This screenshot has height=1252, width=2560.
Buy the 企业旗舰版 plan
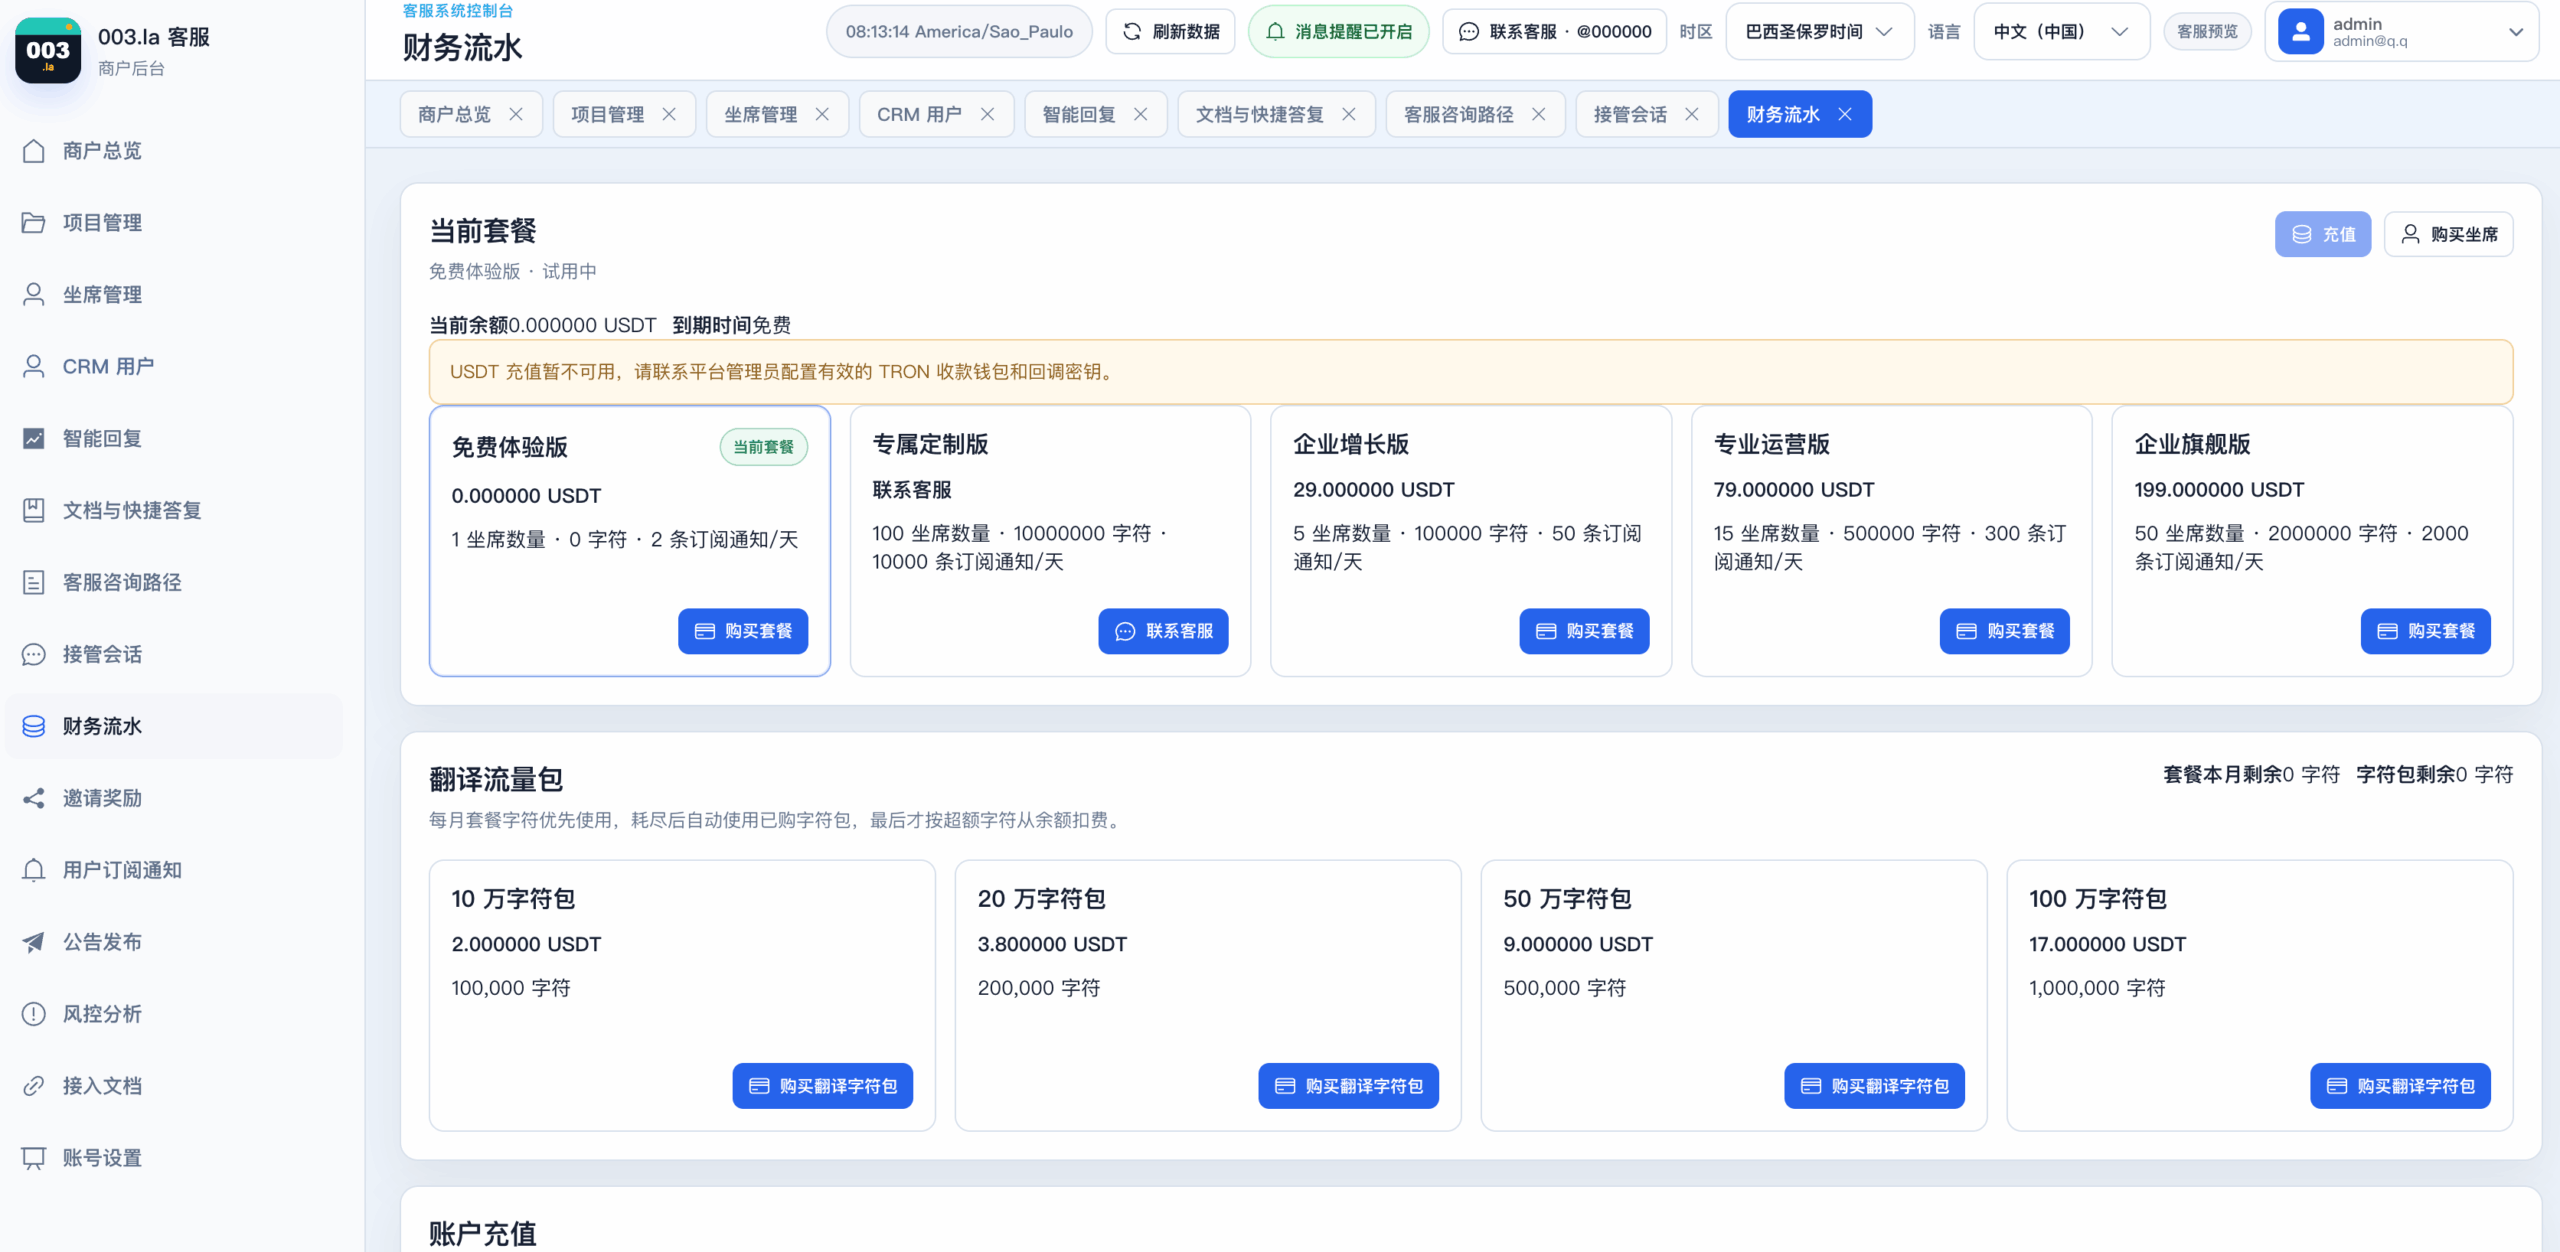point(2425,631)
